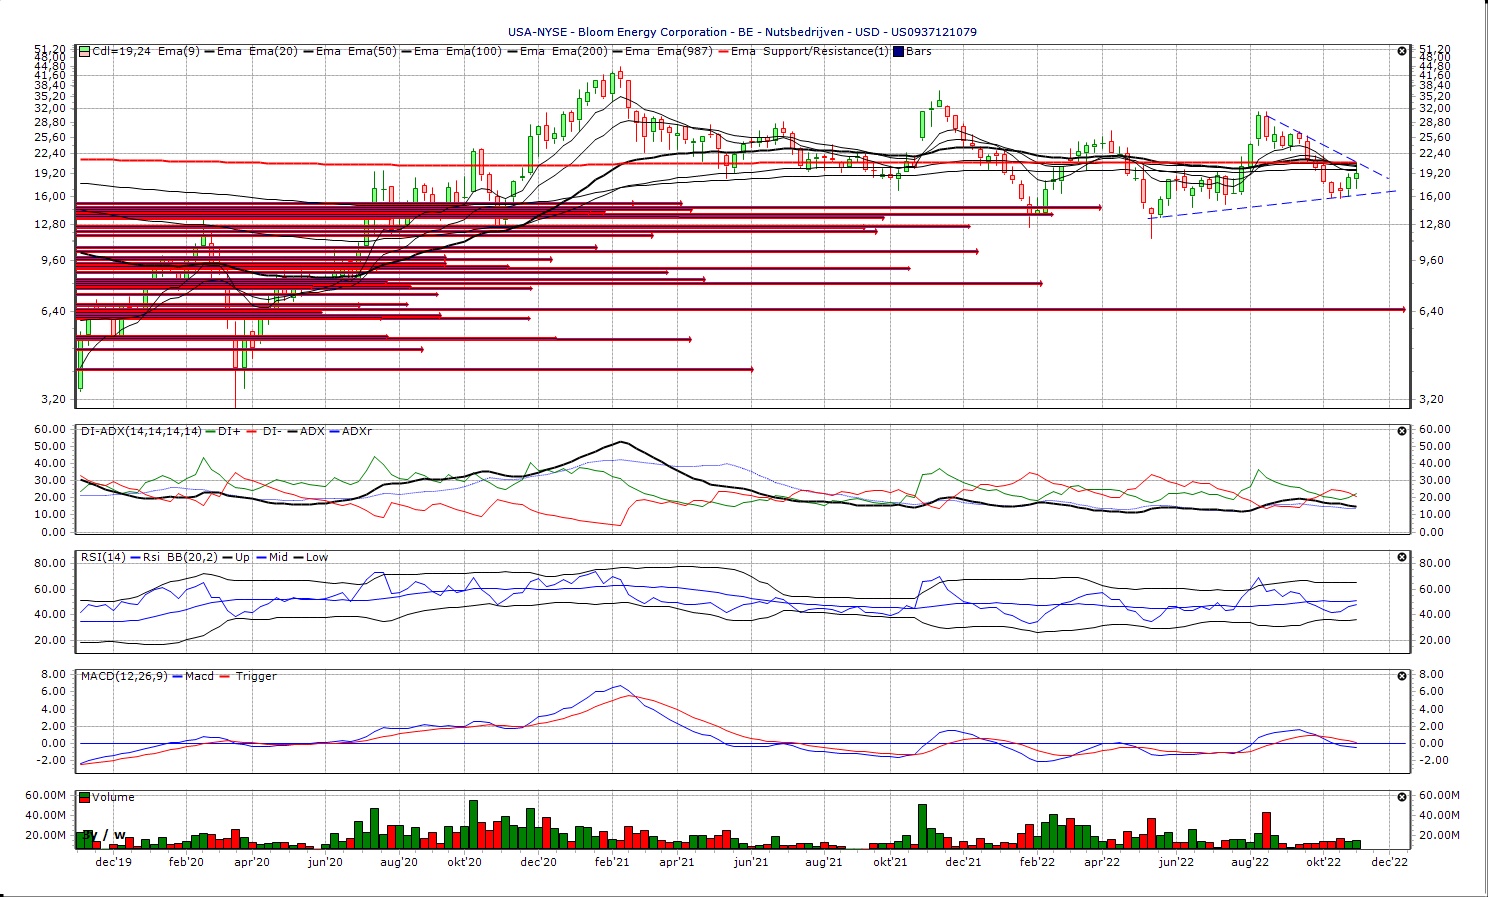Click the RSI(14) indicator title
Screen dimensions: 1488x897
[104, 557]
